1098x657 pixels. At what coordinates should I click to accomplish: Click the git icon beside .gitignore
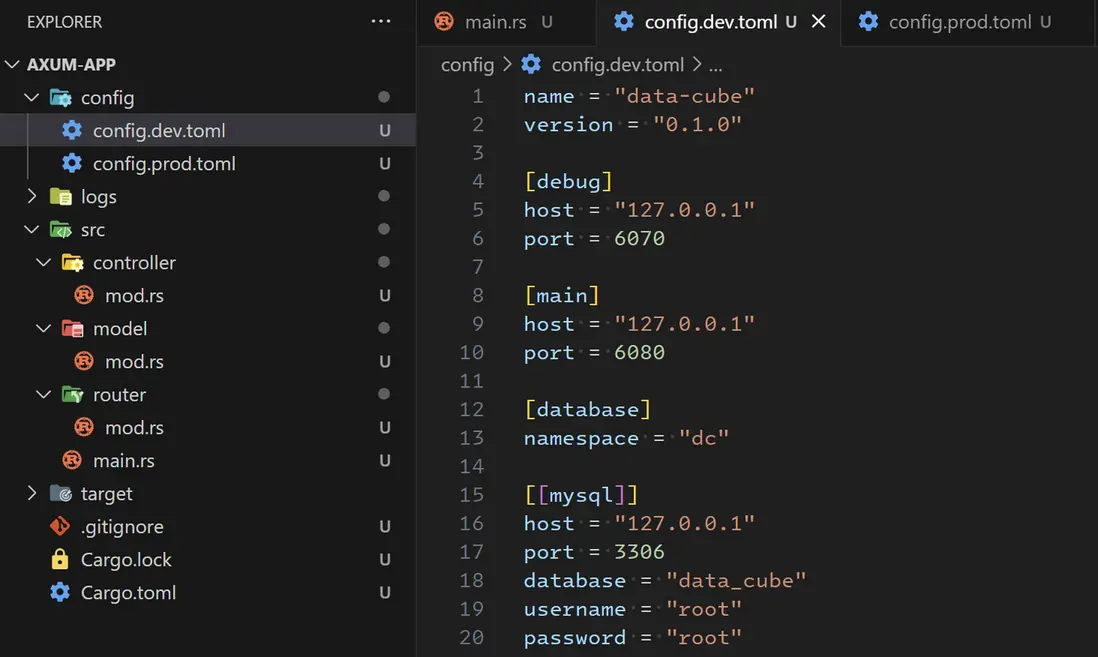coord(60,527)
